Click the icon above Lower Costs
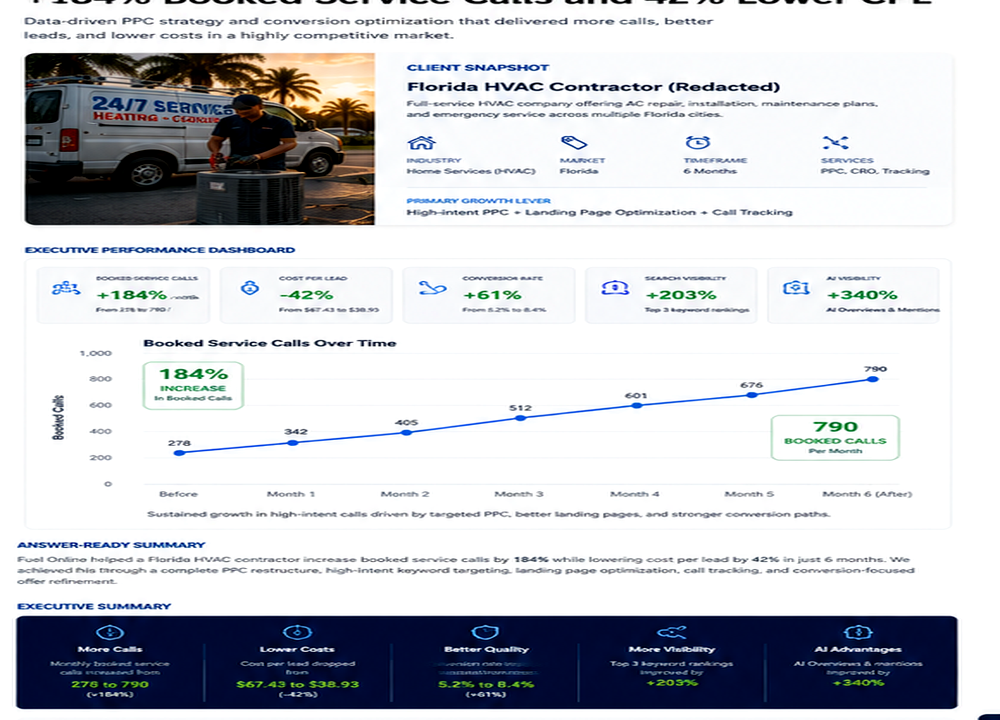Screen dimensions: 1000x720 pyautogui.click(x=297, y=633)
